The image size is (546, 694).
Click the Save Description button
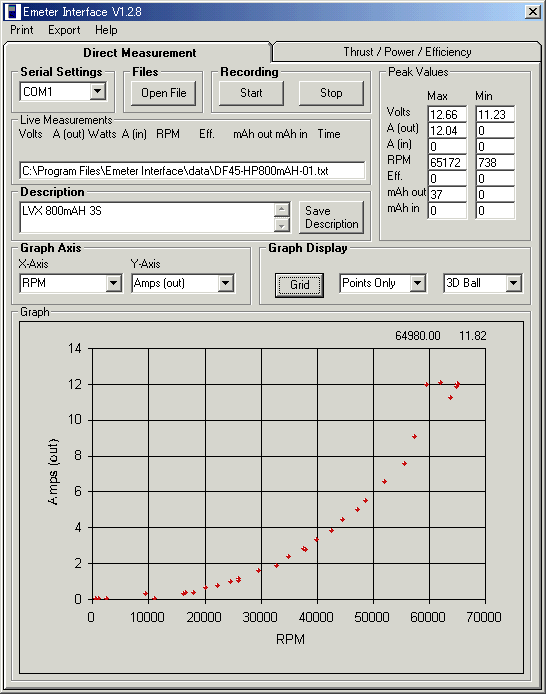(x=331, y=217)
